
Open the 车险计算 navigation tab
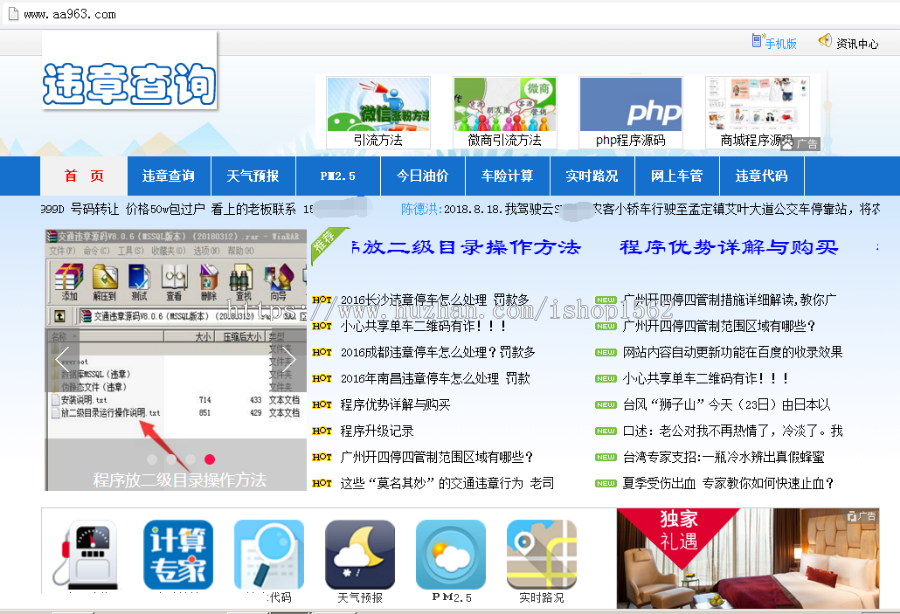507,176
